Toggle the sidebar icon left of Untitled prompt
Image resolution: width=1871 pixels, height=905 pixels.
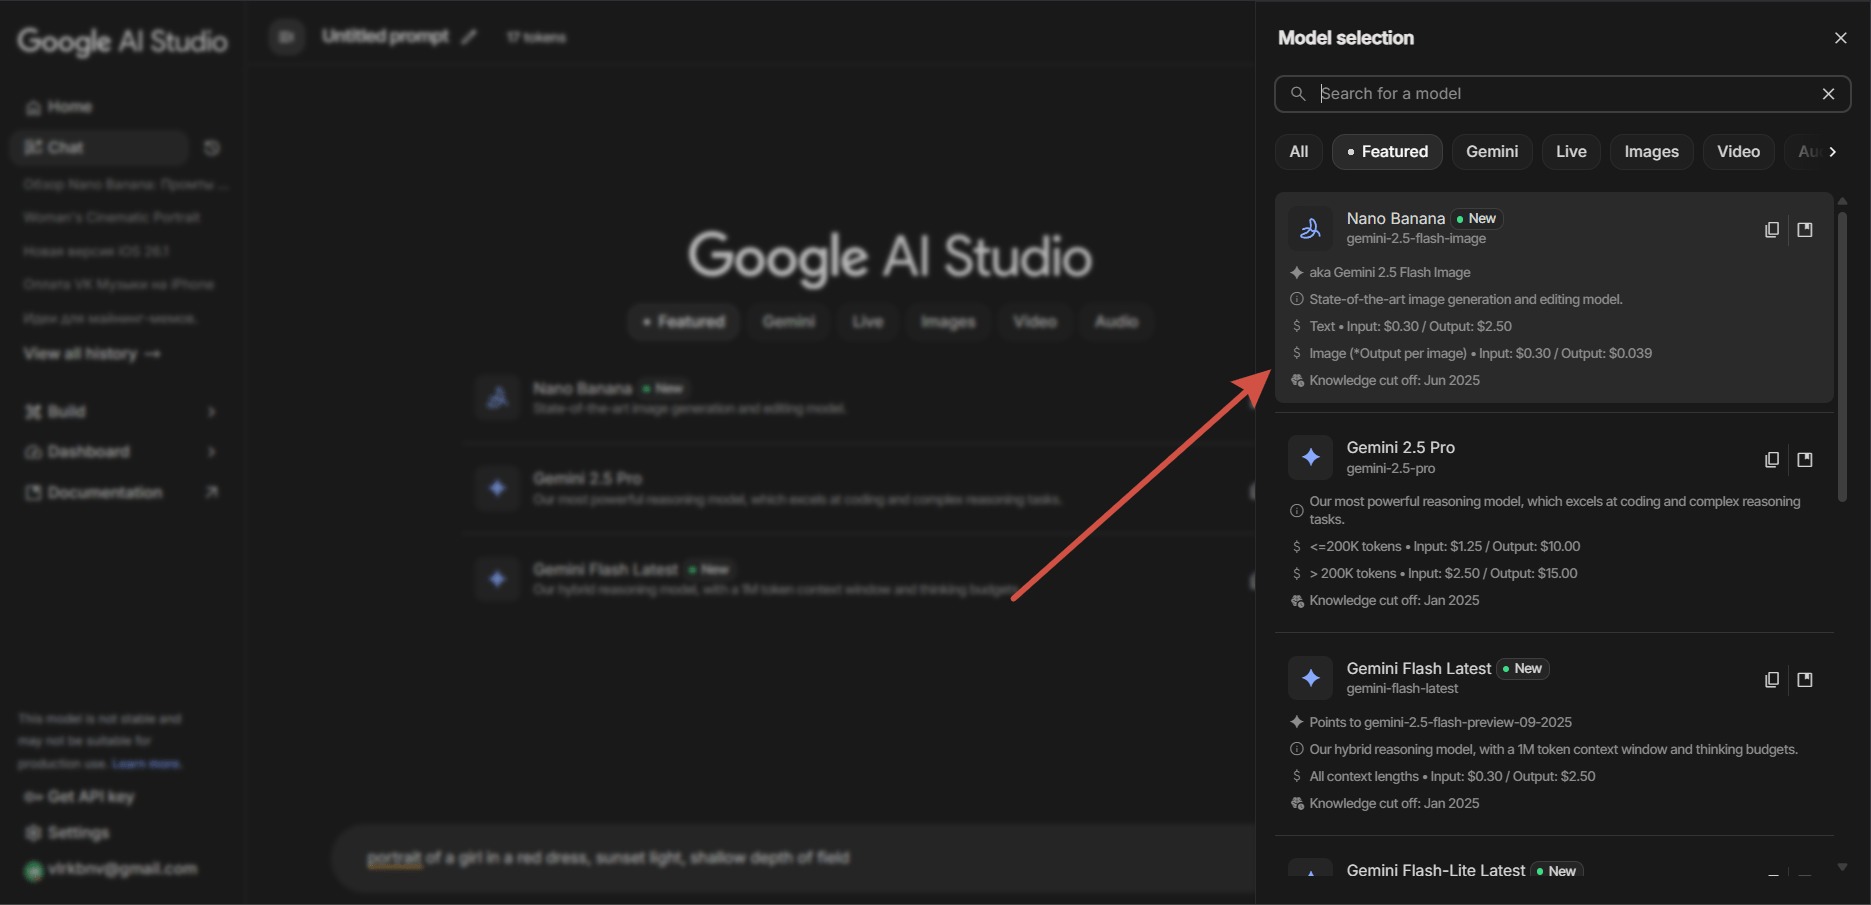[x=286, y=37]
